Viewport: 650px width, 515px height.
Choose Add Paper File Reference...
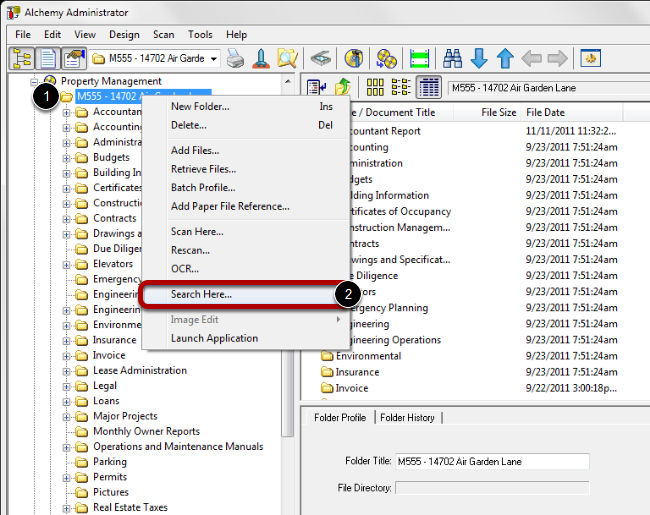click(x=246, y=206)
